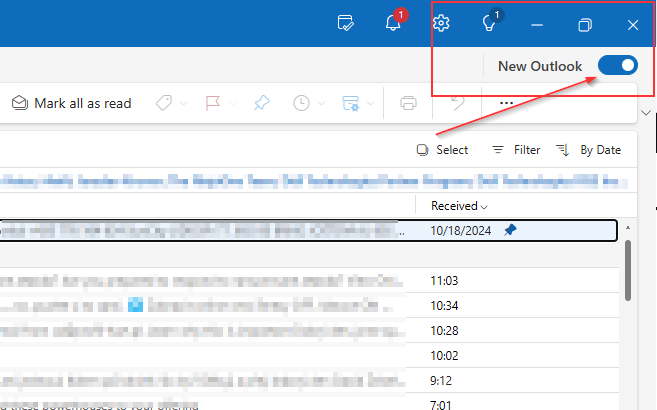Click the Select button

(442, 150)
